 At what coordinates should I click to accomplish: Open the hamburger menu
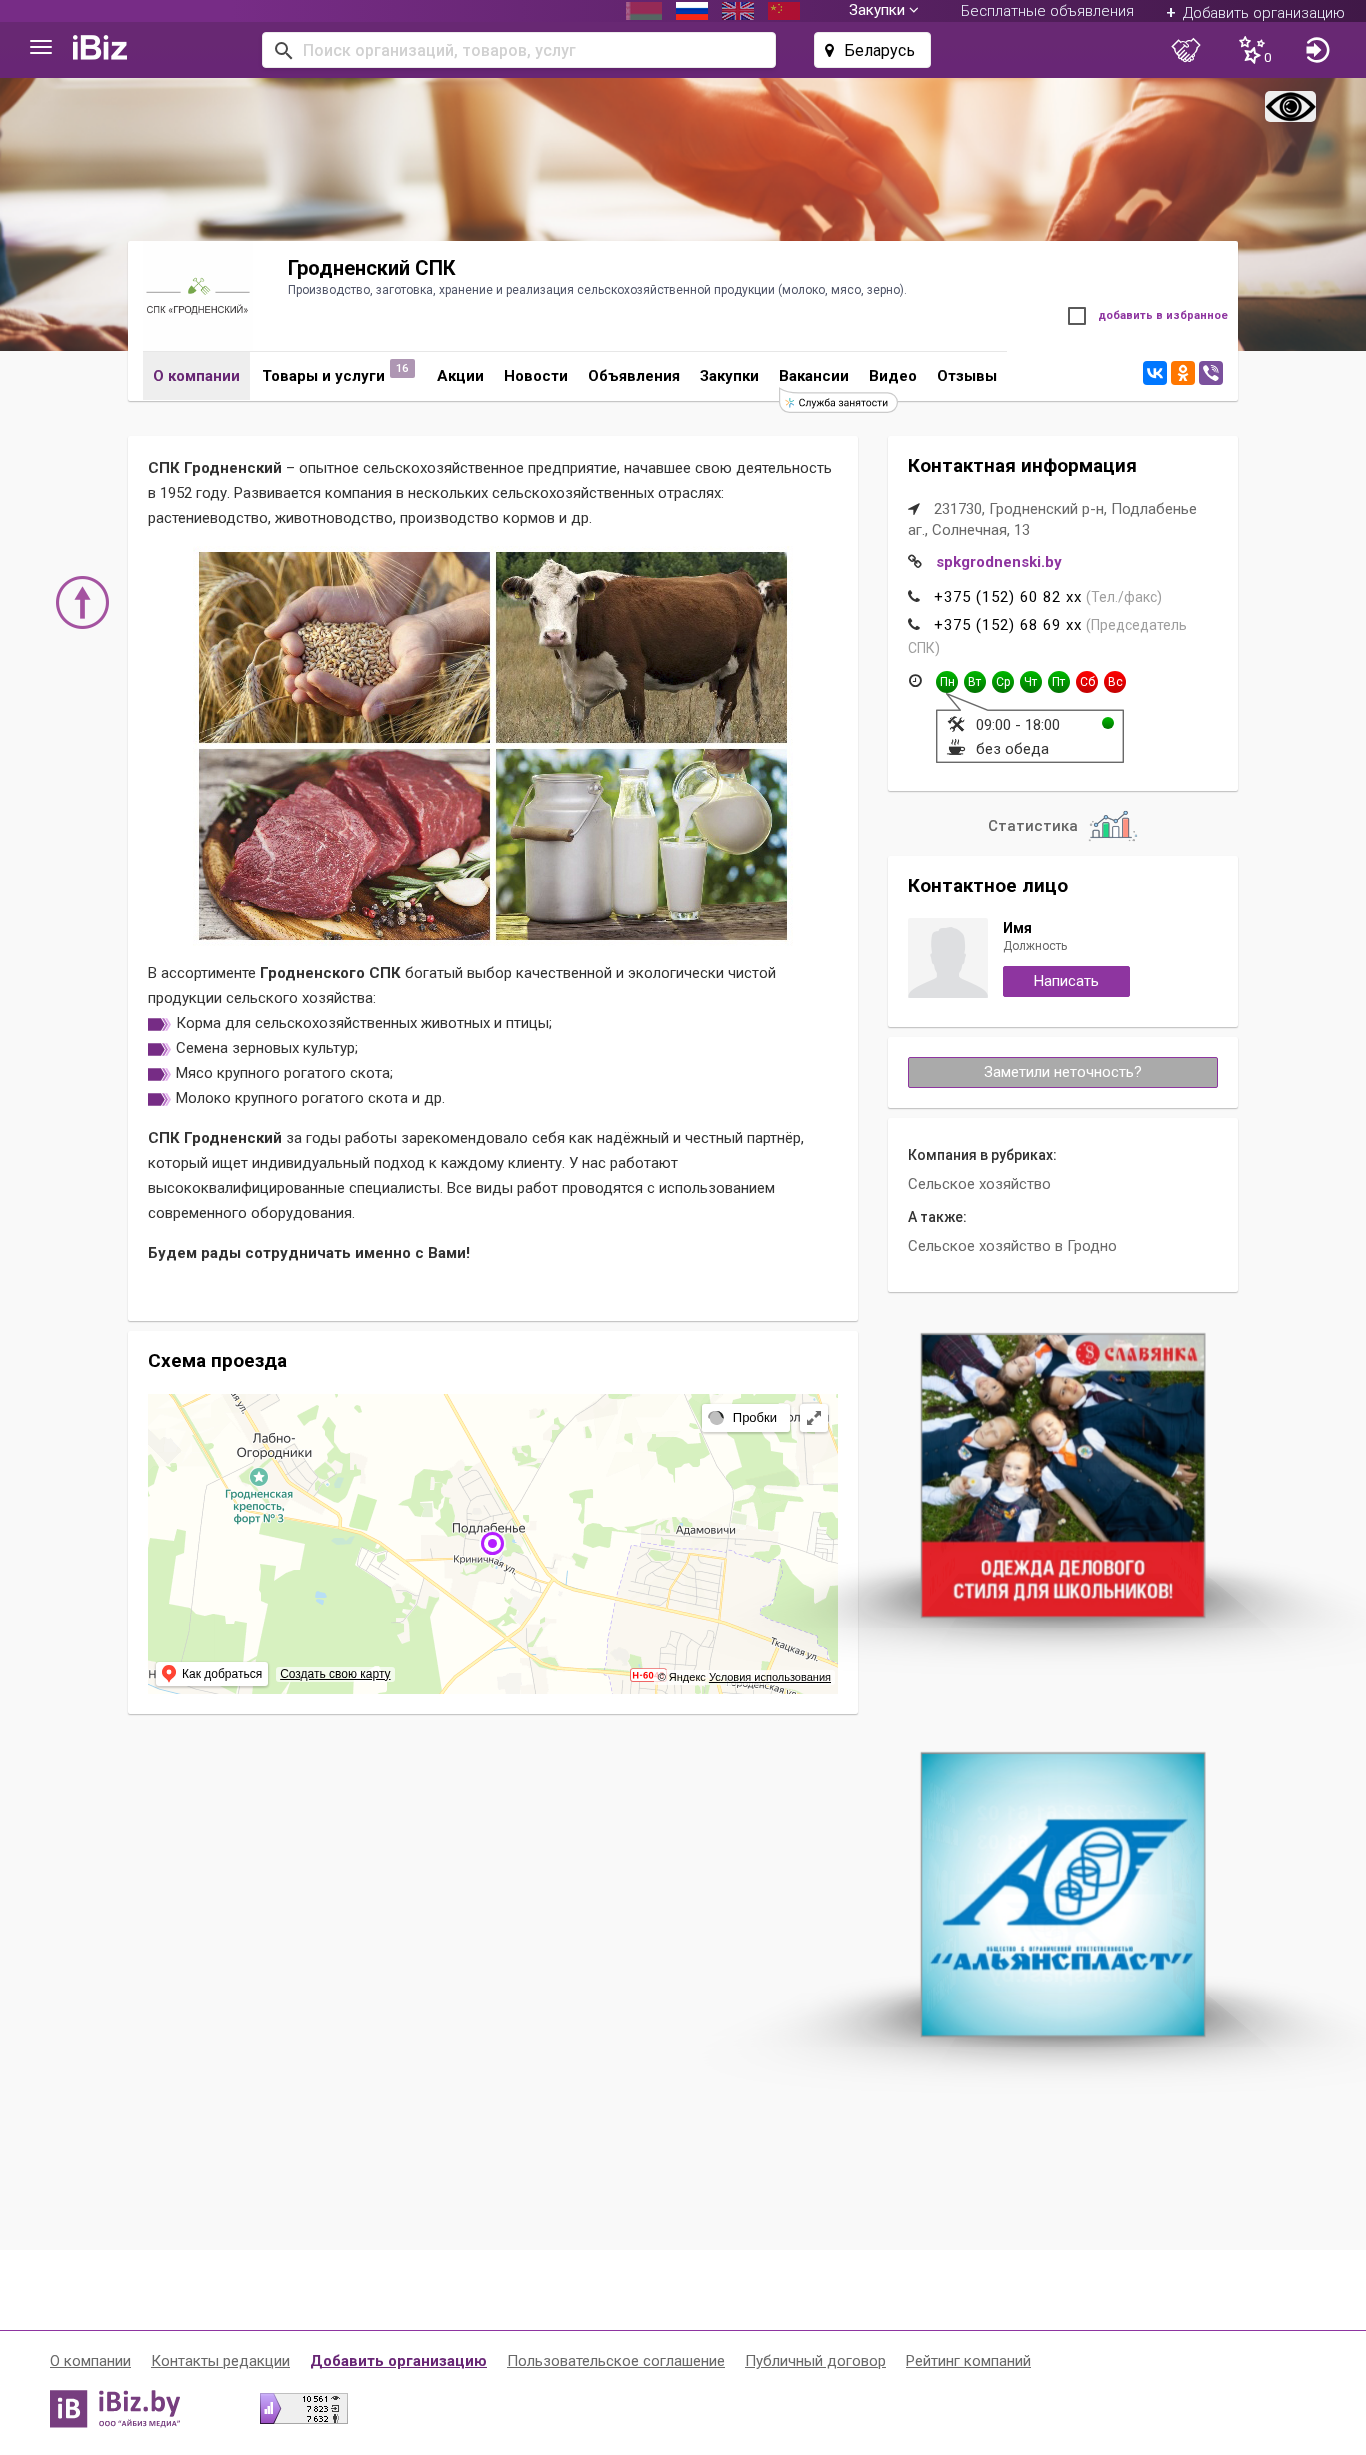[41, 47]
